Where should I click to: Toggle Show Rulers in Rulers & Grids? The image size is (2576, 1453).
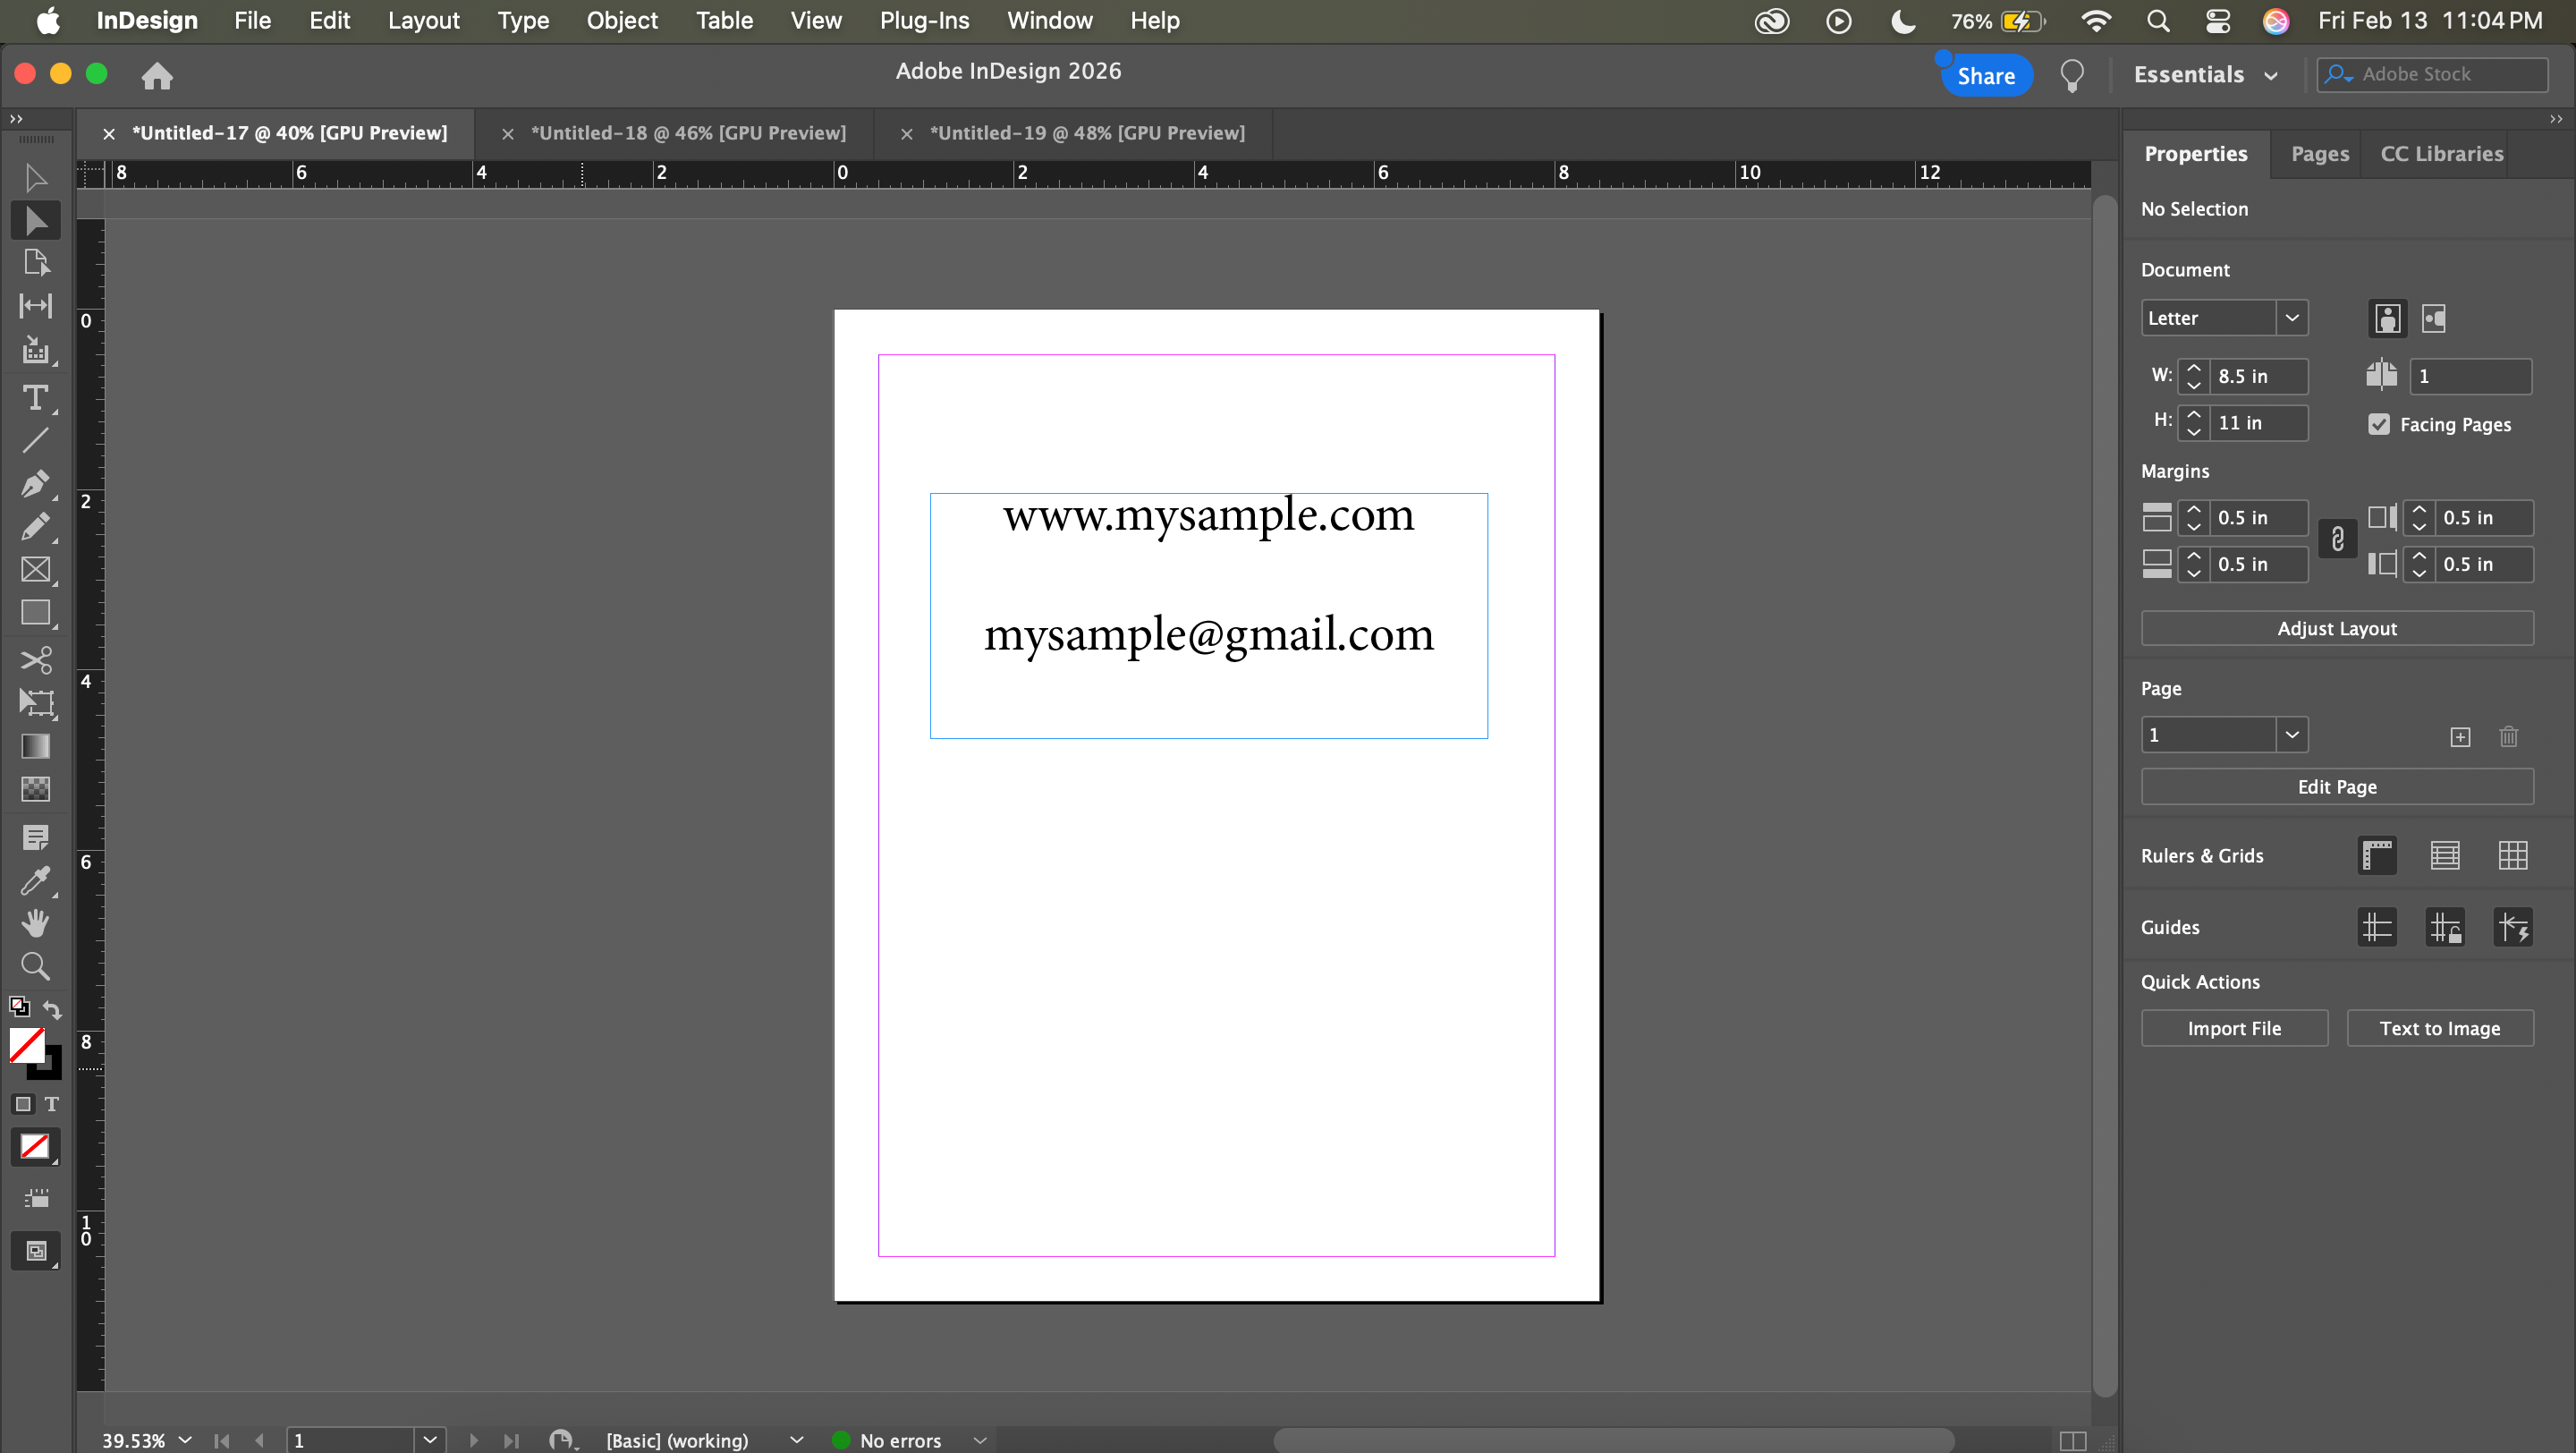[2377, 856]
